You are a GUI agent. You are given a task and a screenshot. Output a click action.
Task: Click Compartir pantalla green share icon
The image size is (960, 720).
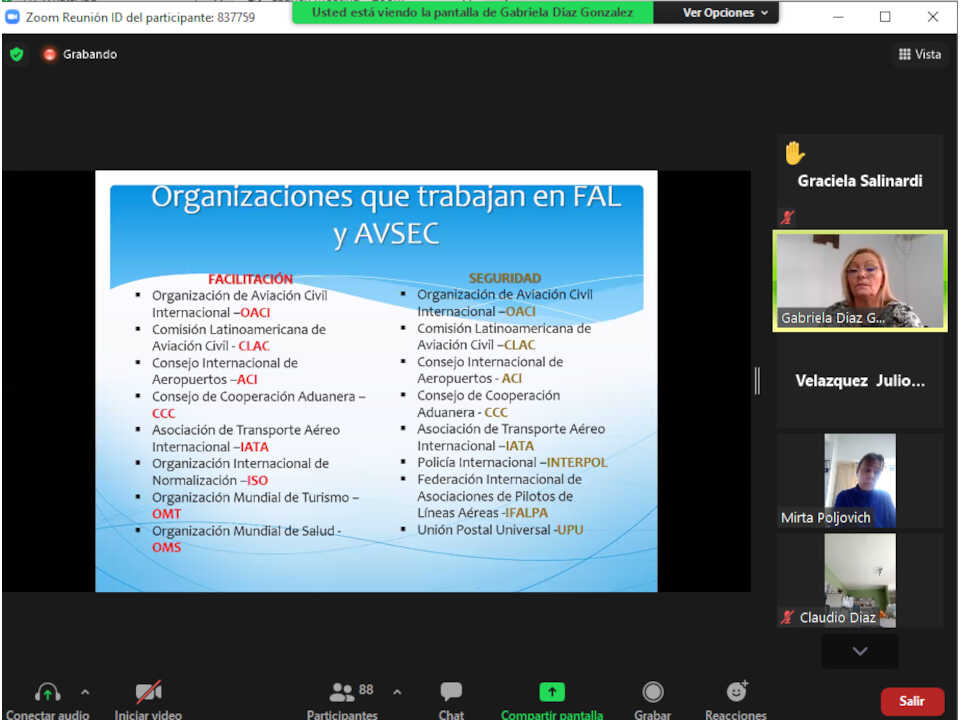552,692
